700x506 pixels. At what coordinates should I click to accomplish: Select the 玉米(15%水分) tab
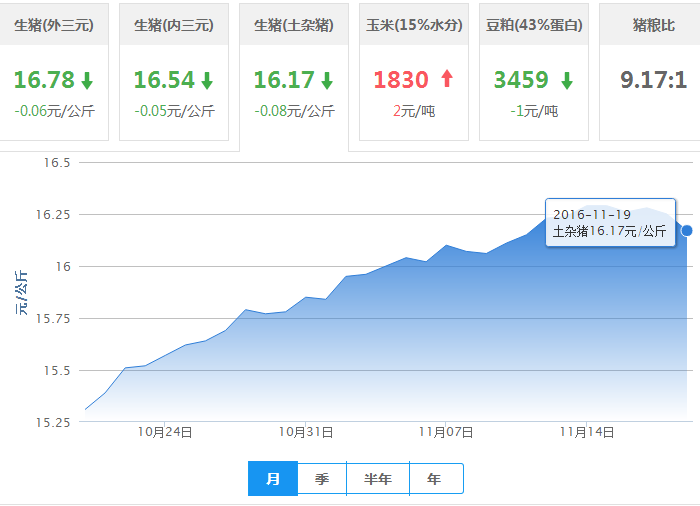[414, 25]
